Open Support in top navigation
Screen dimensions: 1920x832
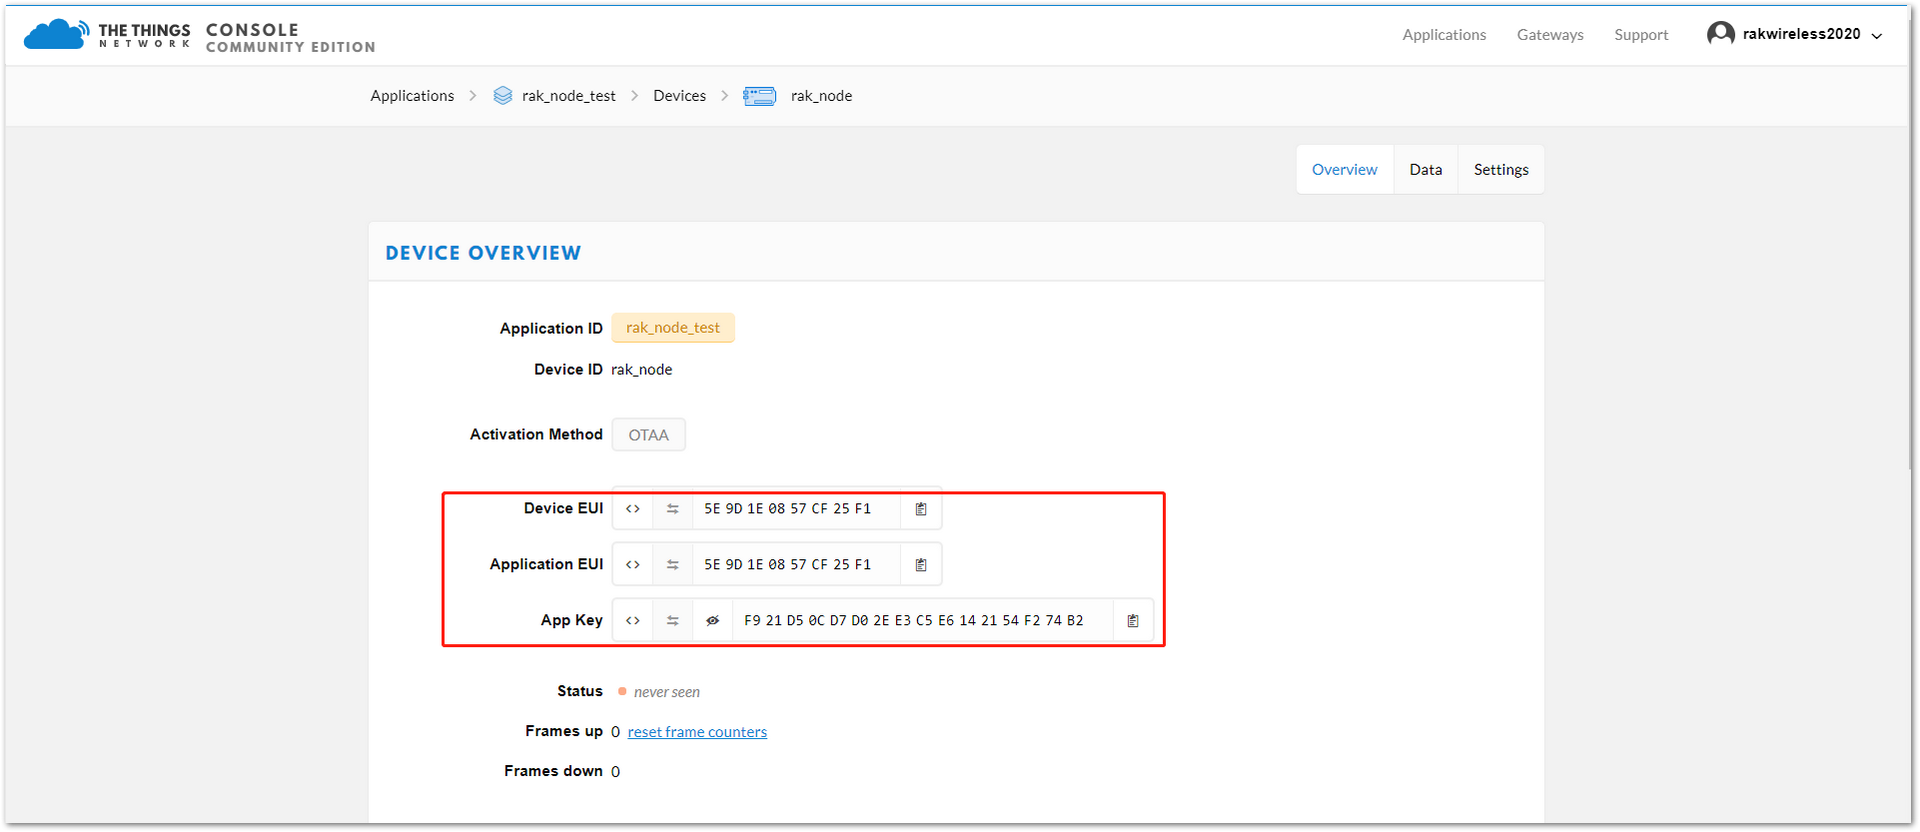click(x=1641, y=35)
